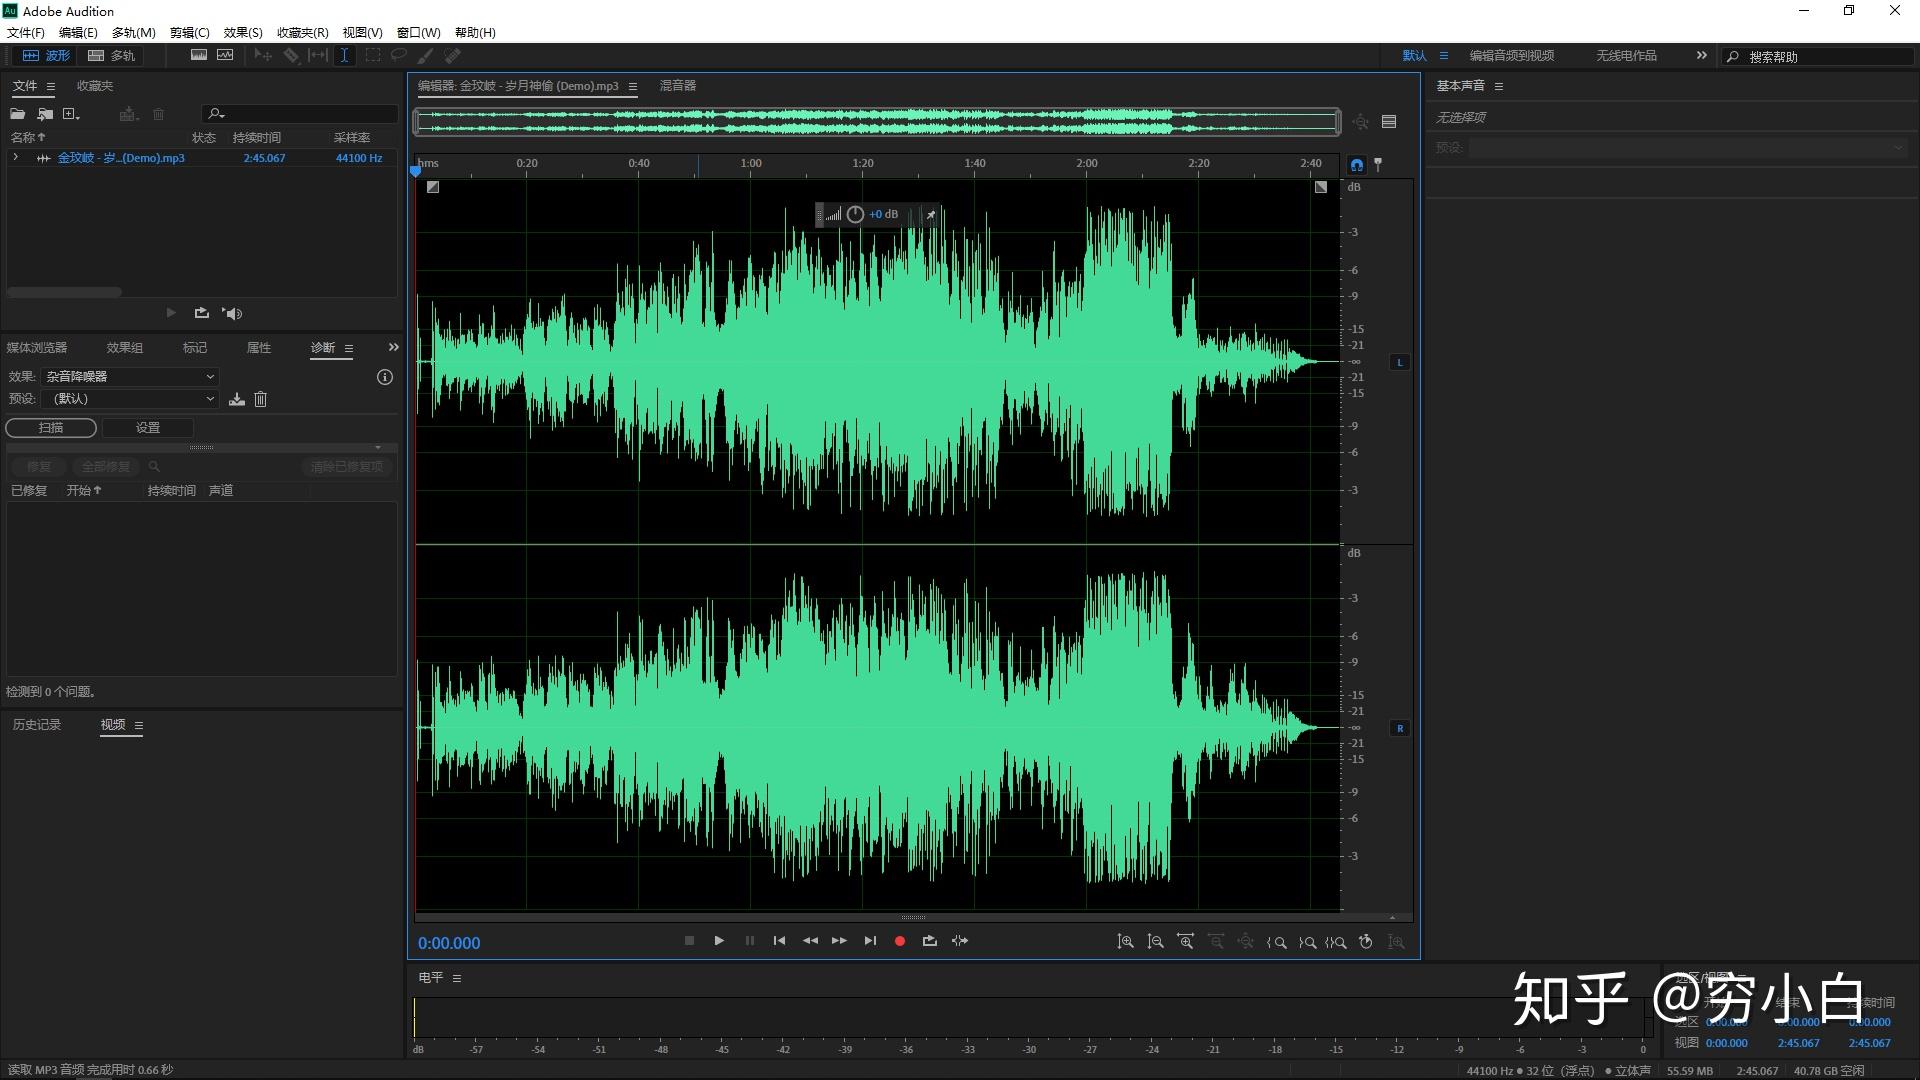Switch to Multitrack (多轨) view

(111, 56)
